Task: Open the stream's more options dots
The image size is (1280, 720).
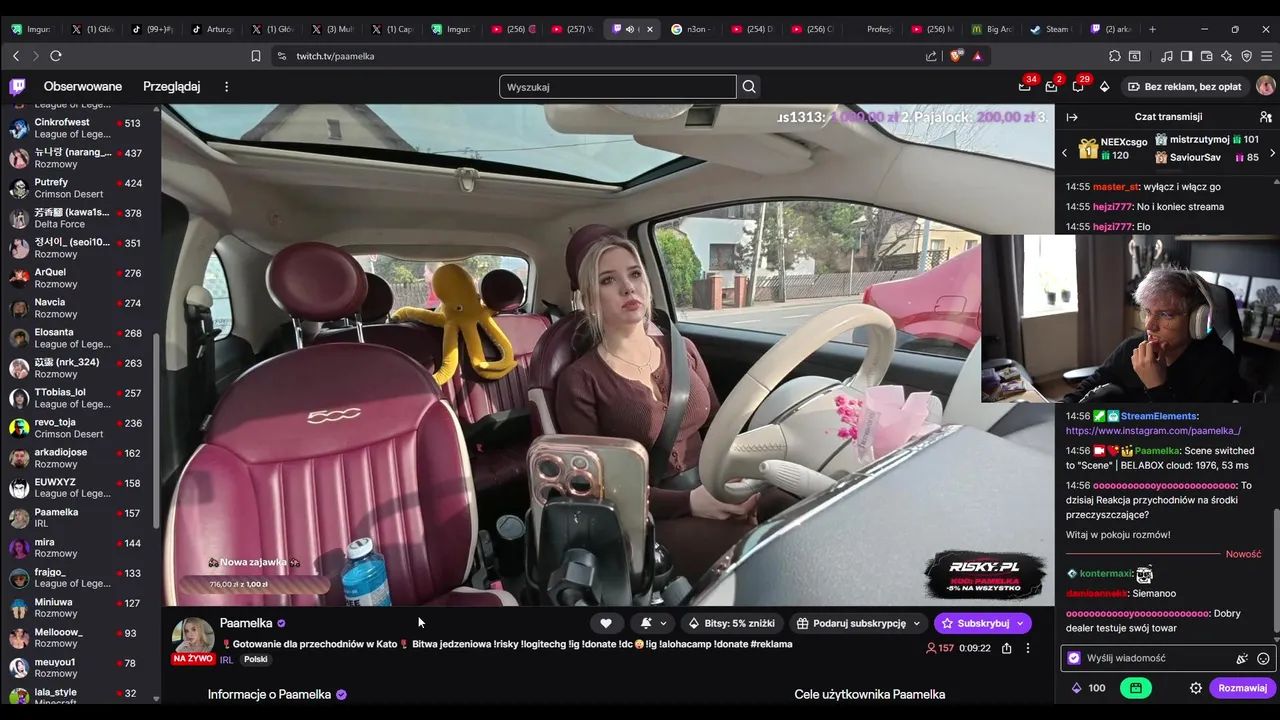Action: pos(1027,648)
